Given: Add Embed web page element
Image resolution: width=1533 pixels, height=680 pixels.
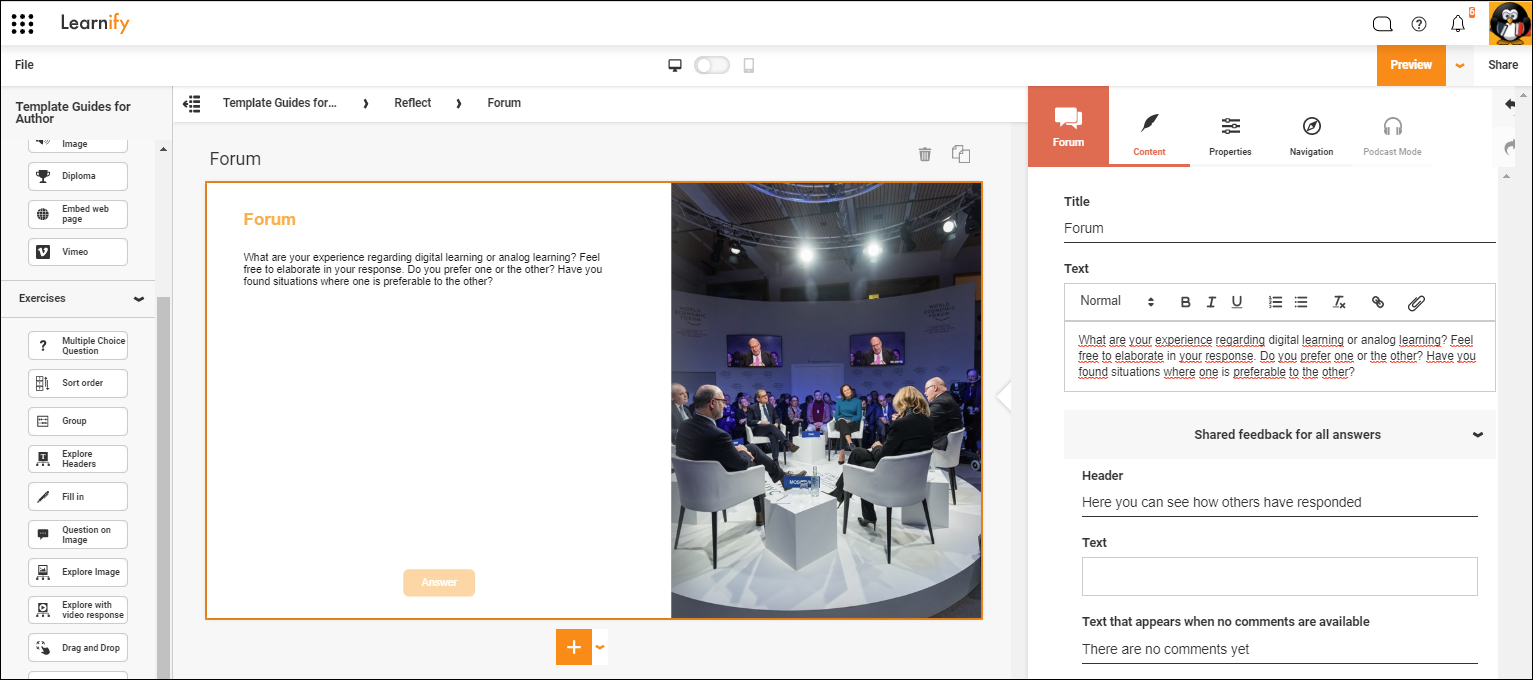Looking at the screenshot, I should pyautogui.click(x=78, y=214).
